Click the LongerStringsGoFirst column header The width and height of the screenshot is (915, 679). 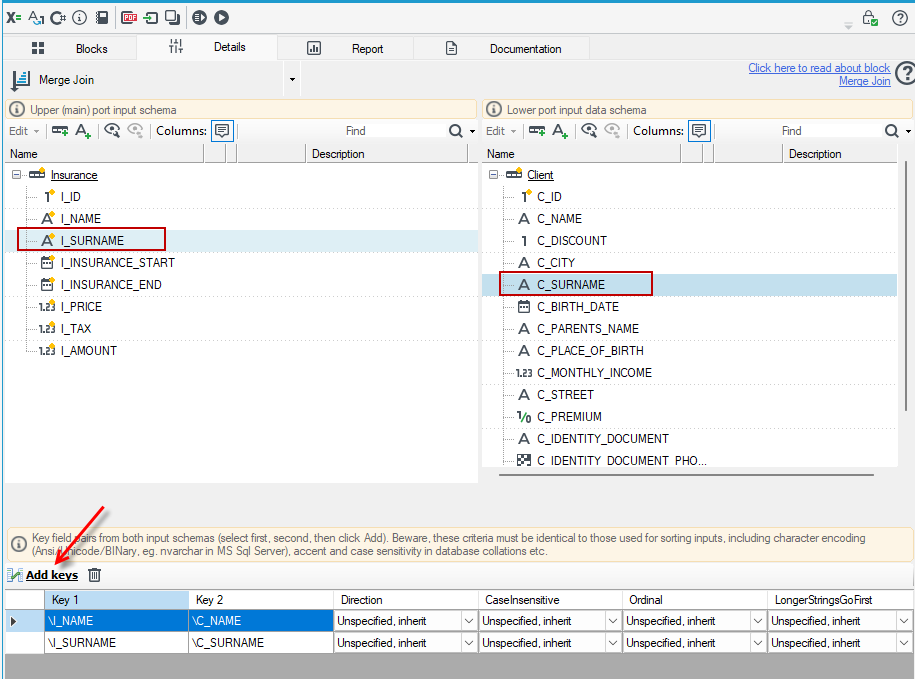(840, 600)
